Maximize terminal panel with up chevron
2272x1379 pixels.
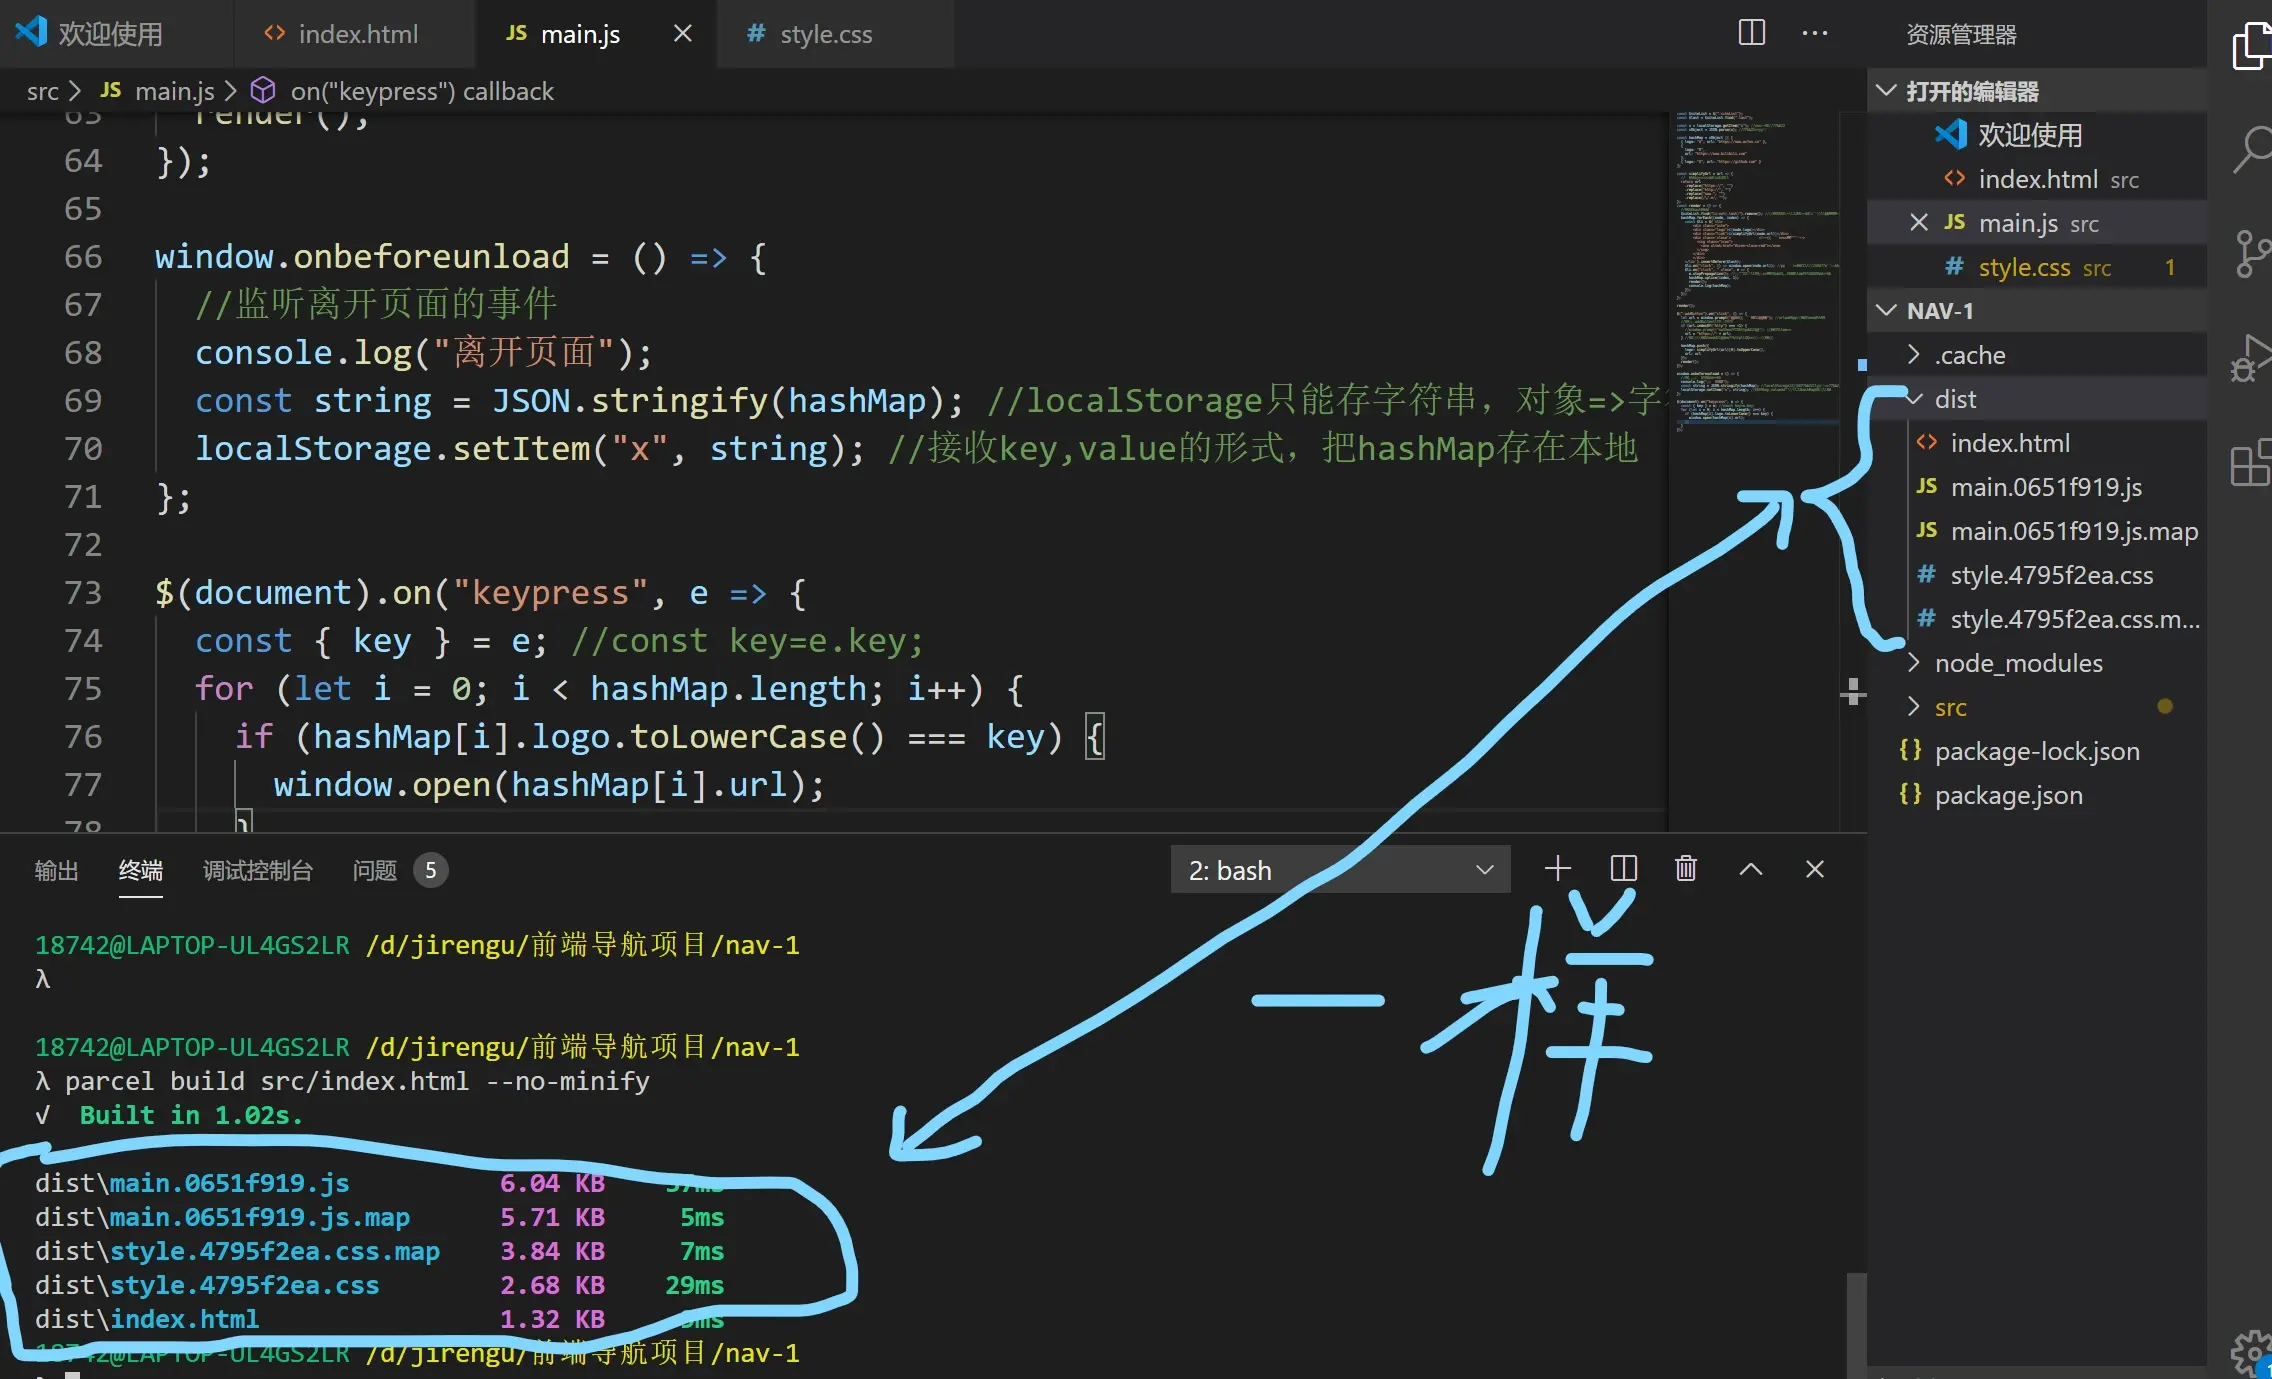[1750, 869]
